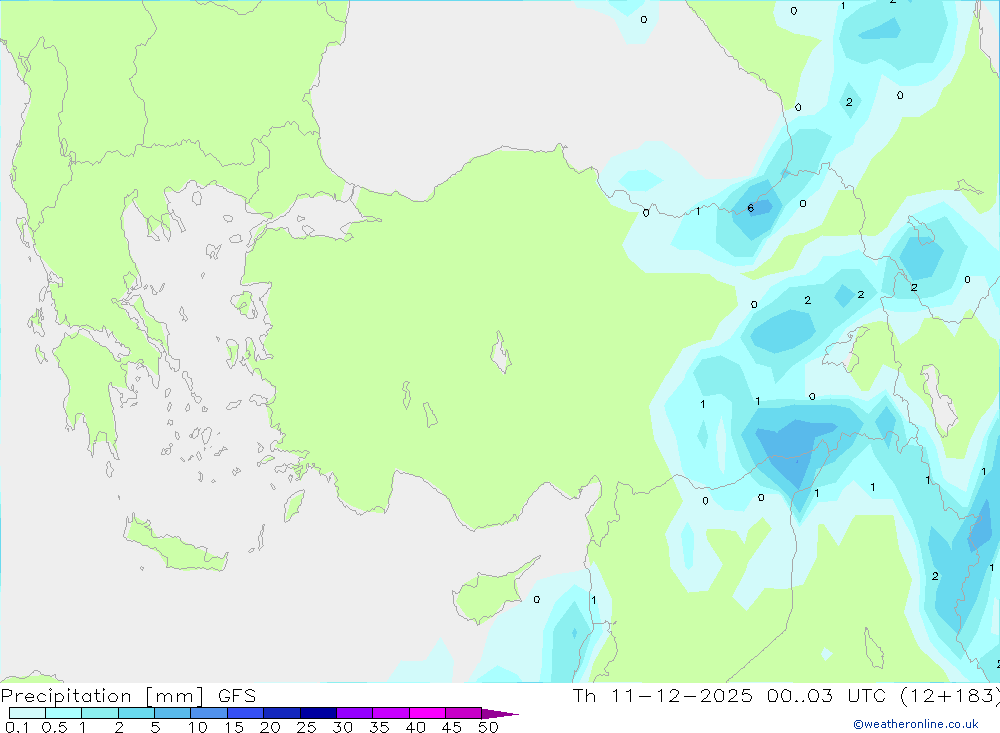Click the '35' legend scale label

tap(379, 727)
